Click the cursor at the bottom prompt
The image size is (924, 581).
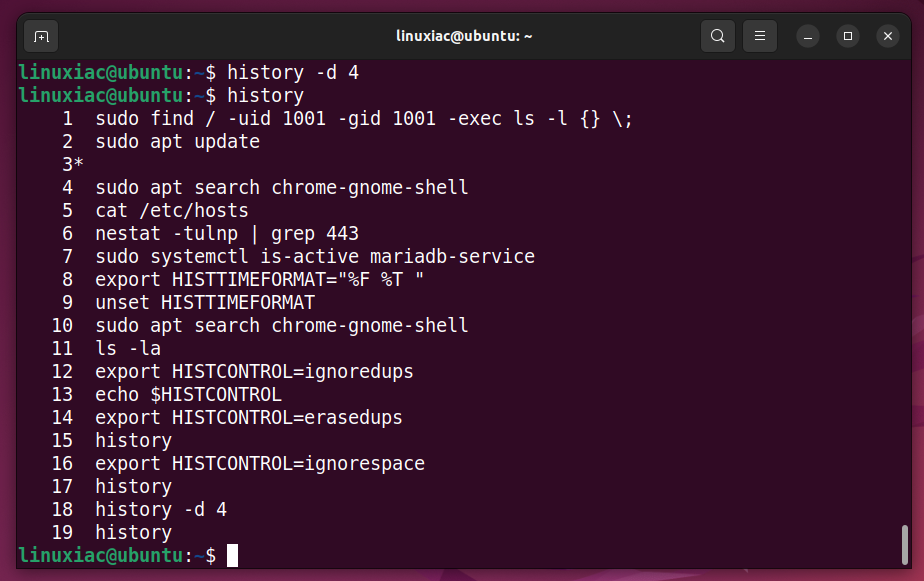coord(233,556)
